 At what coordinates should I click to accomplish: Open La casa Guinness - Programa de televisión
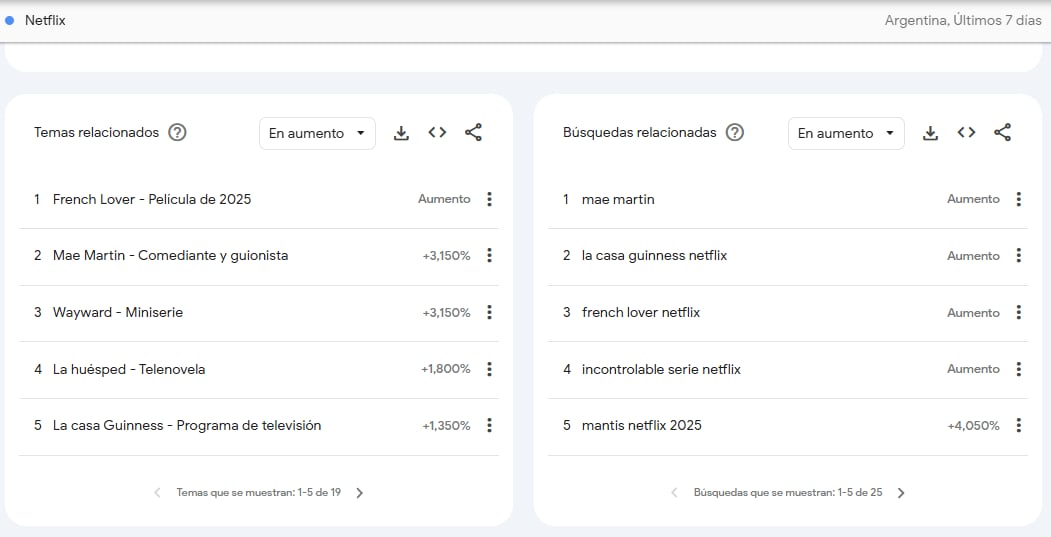[x=187, y=425]
